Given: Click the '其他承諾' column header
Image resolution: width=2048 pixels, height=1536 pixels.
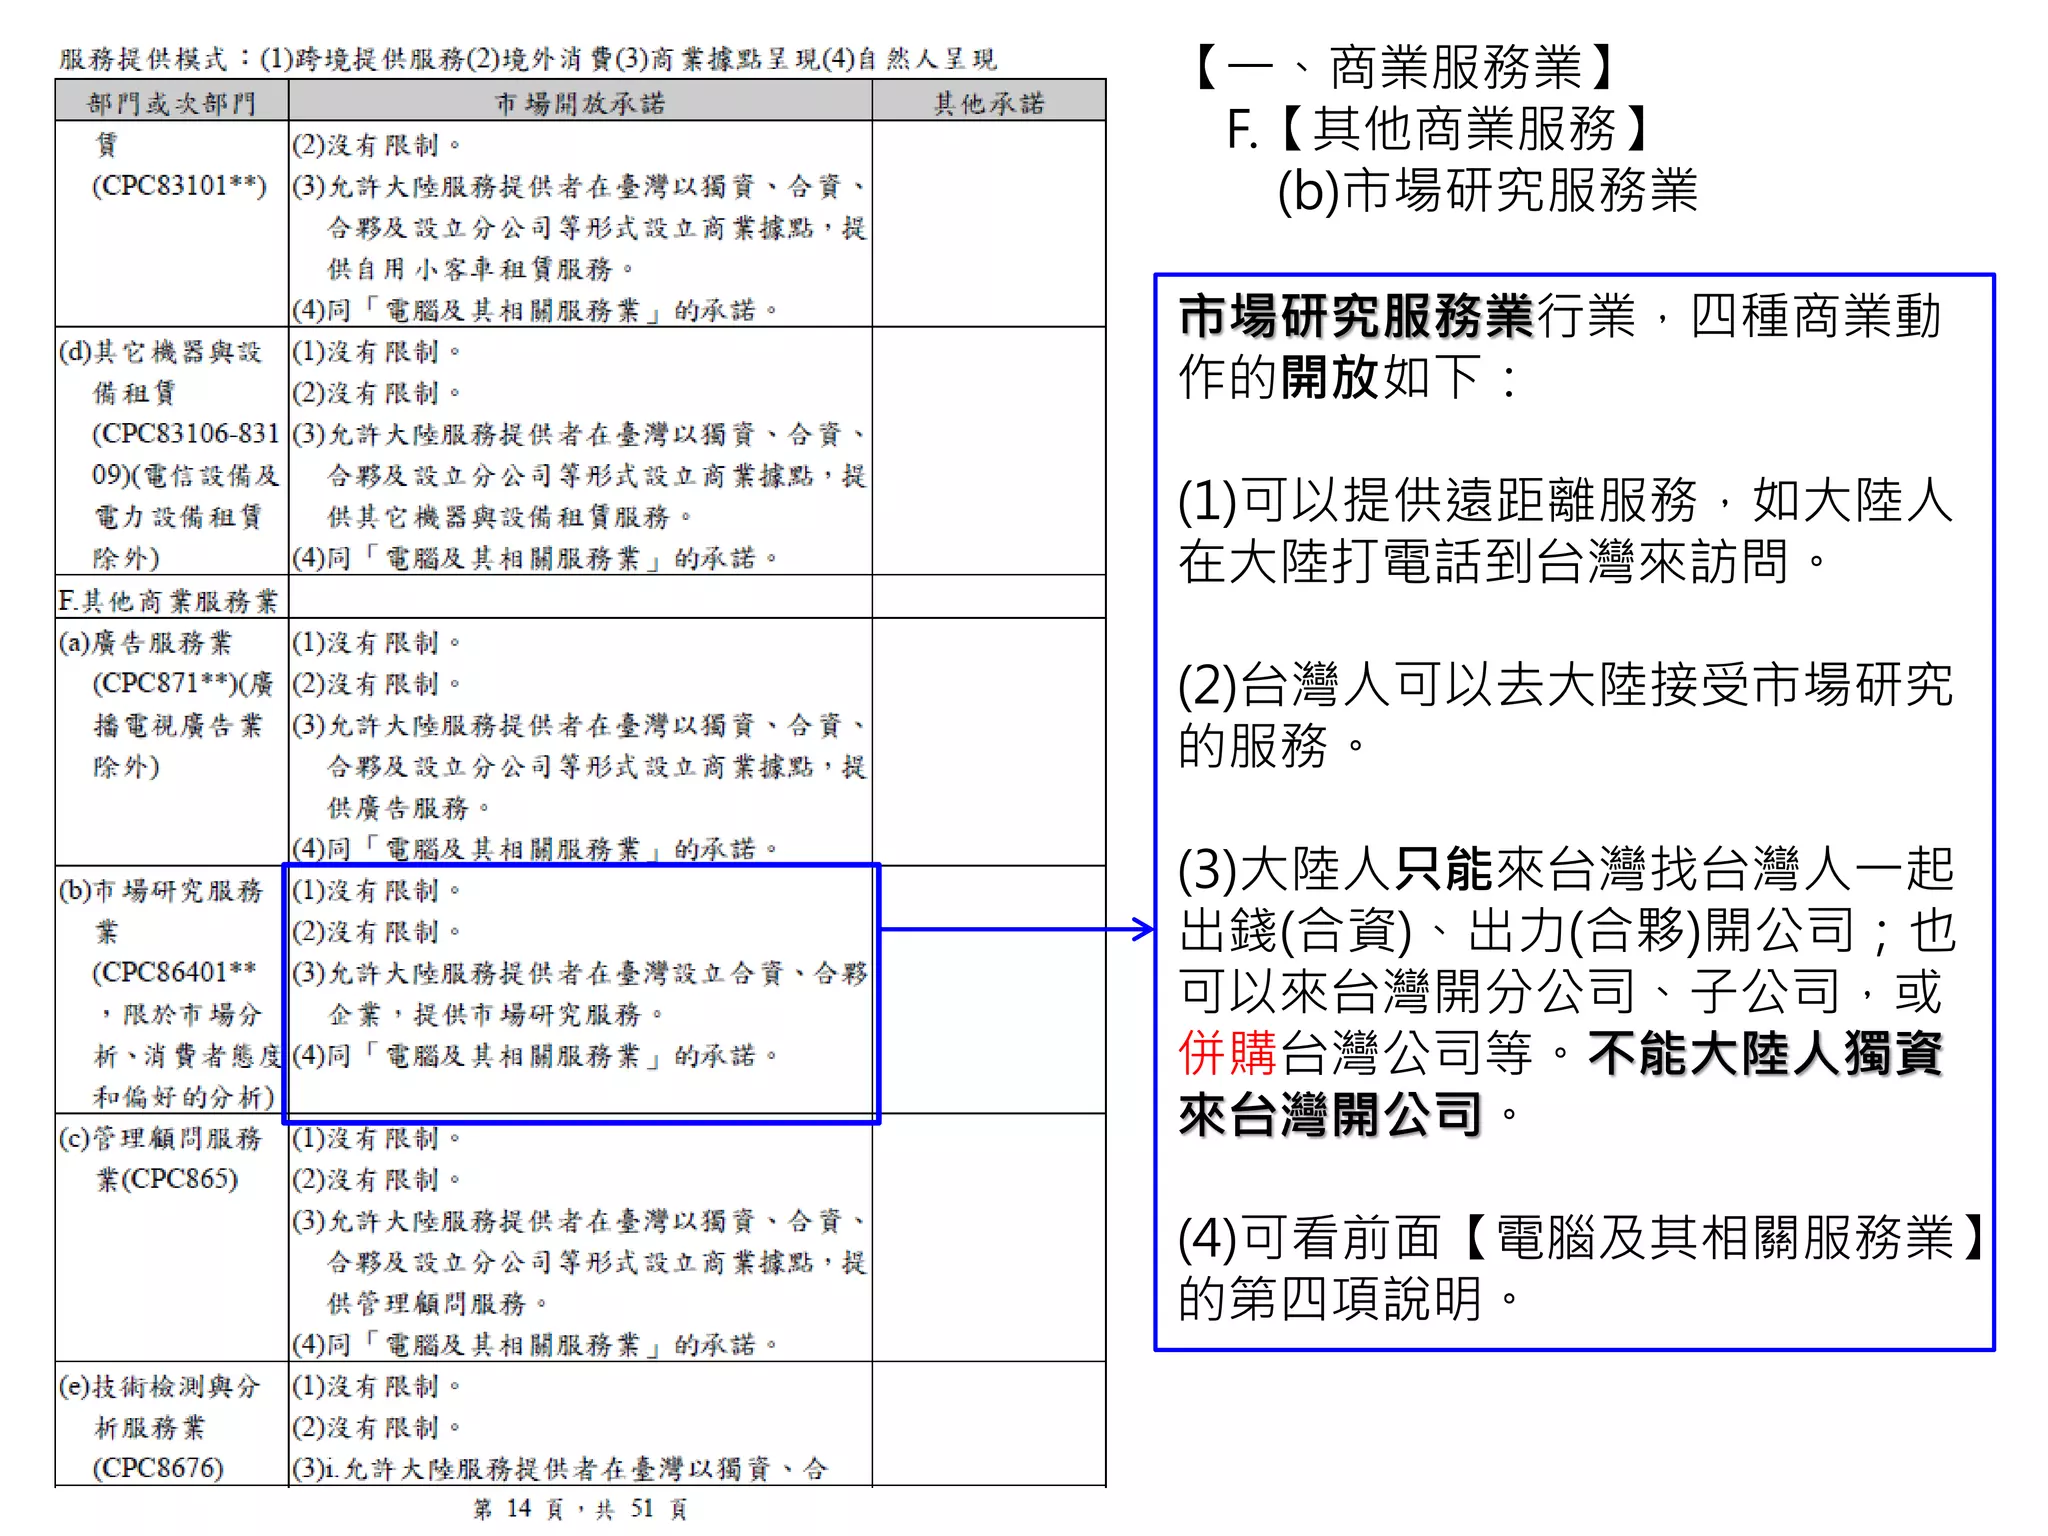Looking at the screenshot, I should 989,103.
